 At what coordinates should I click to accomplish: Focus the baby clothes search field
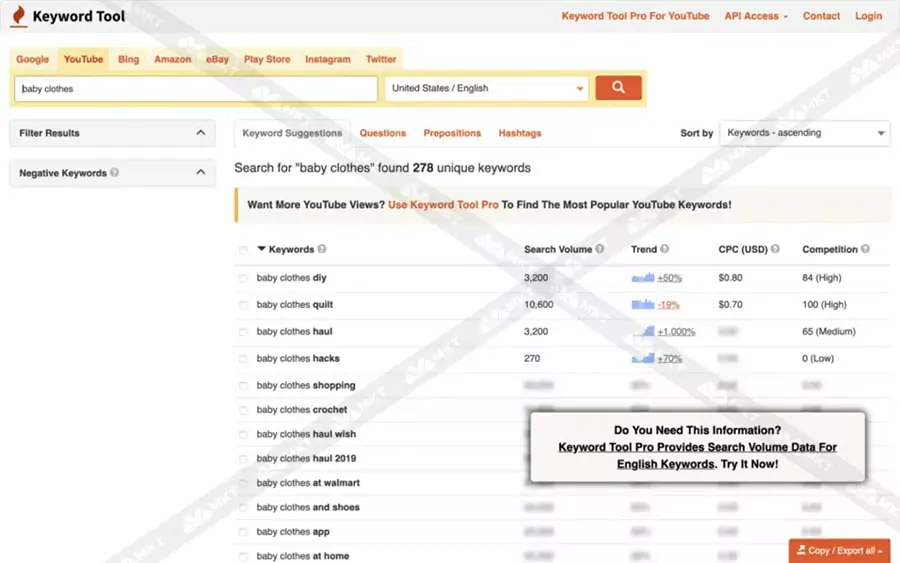coord(196,89)
